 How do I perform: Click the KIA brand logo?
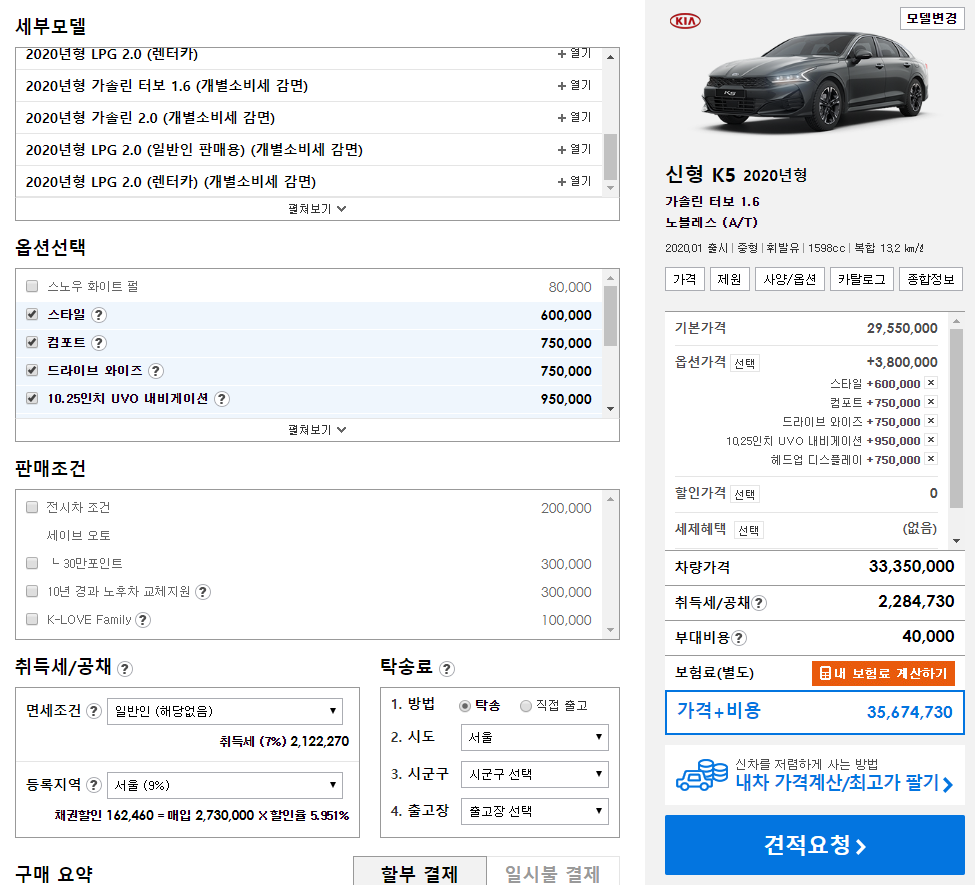click(685, 21)
